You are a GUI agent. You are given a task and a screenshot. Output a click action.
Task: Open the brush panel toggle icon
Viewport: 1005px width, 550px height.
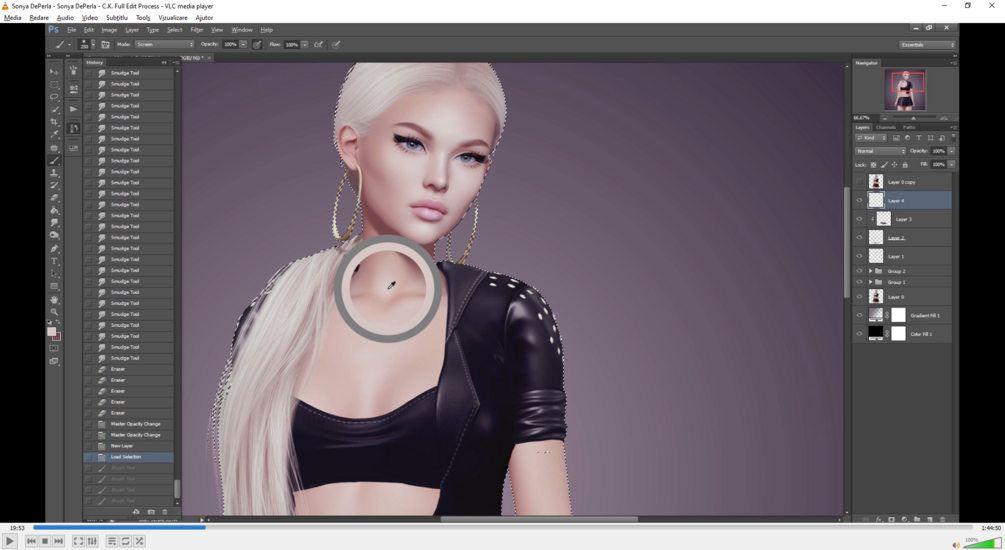[x=105, y=45]
